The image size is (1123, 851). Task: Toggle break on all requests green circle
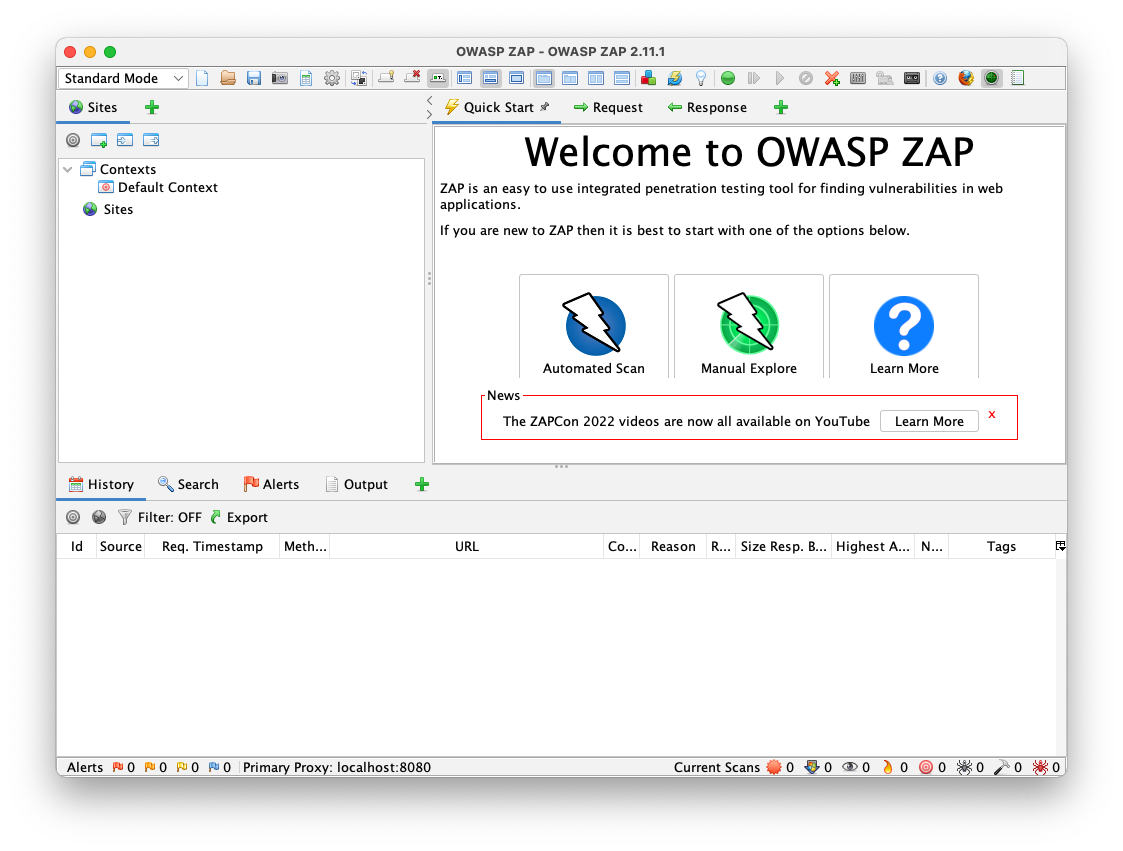tap(728, 78)
